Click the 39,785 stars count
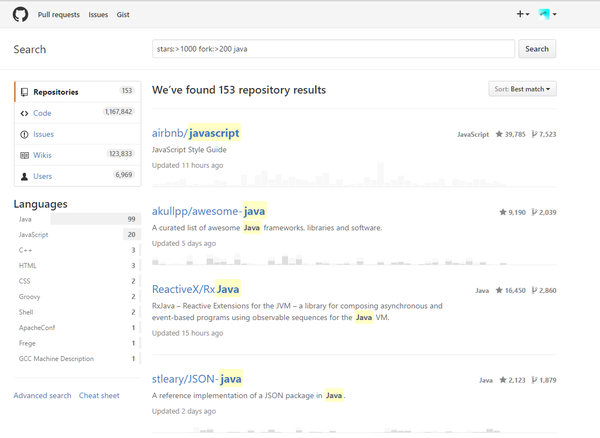 point(515,134)
